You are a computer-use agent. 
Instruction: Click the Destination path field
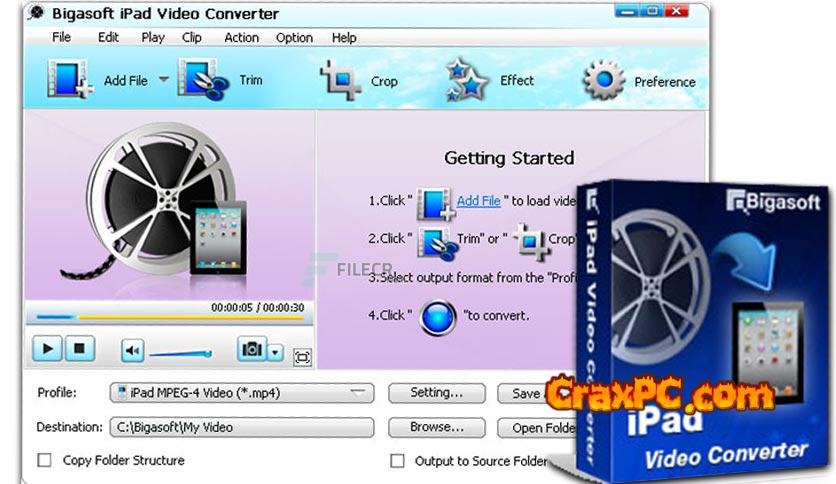click(x=242, y=427)
